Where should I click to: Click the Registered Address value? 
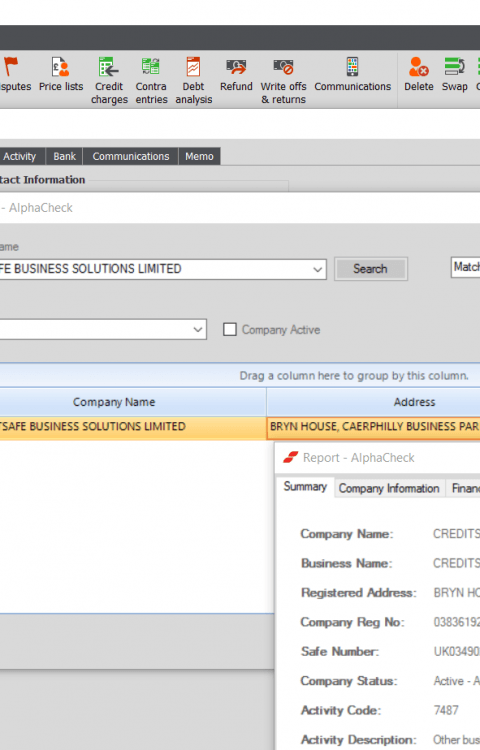[457, 593]
